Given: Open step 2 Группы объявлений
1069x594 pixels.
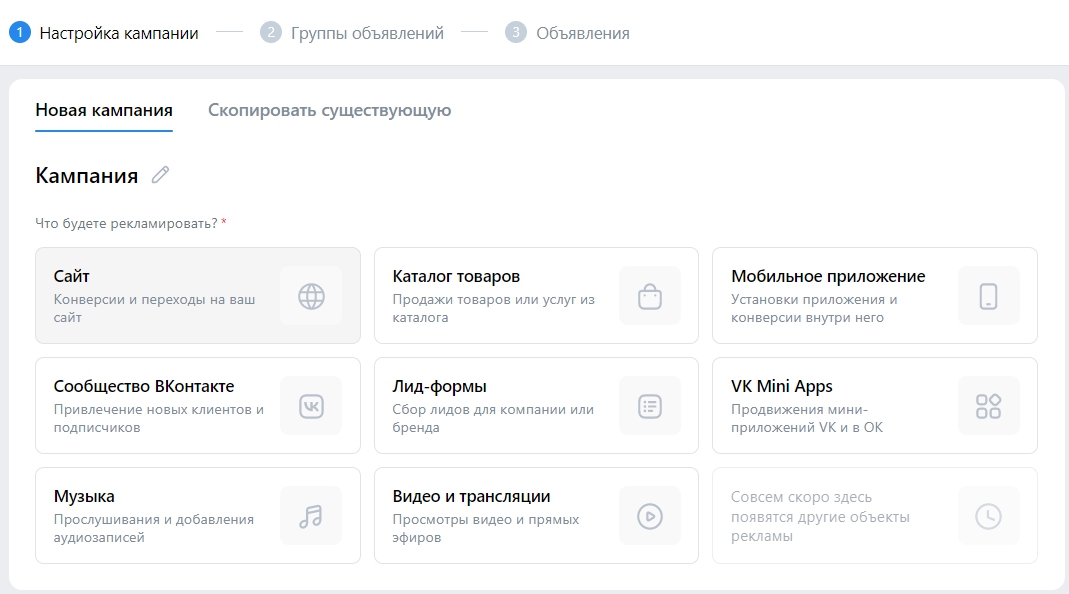Looking at the screenshot, I should (366, 33).
